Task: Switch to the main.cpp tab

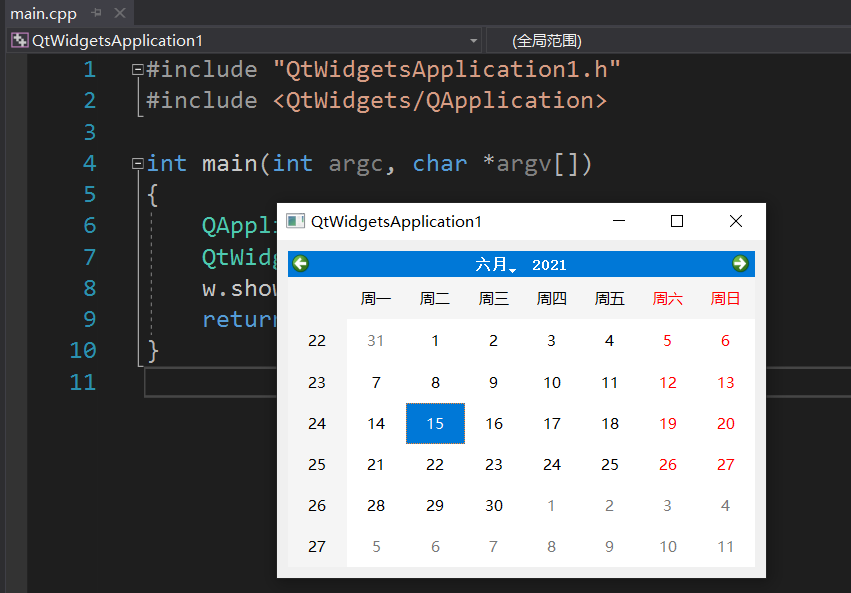Action: (x=44, y=14)
